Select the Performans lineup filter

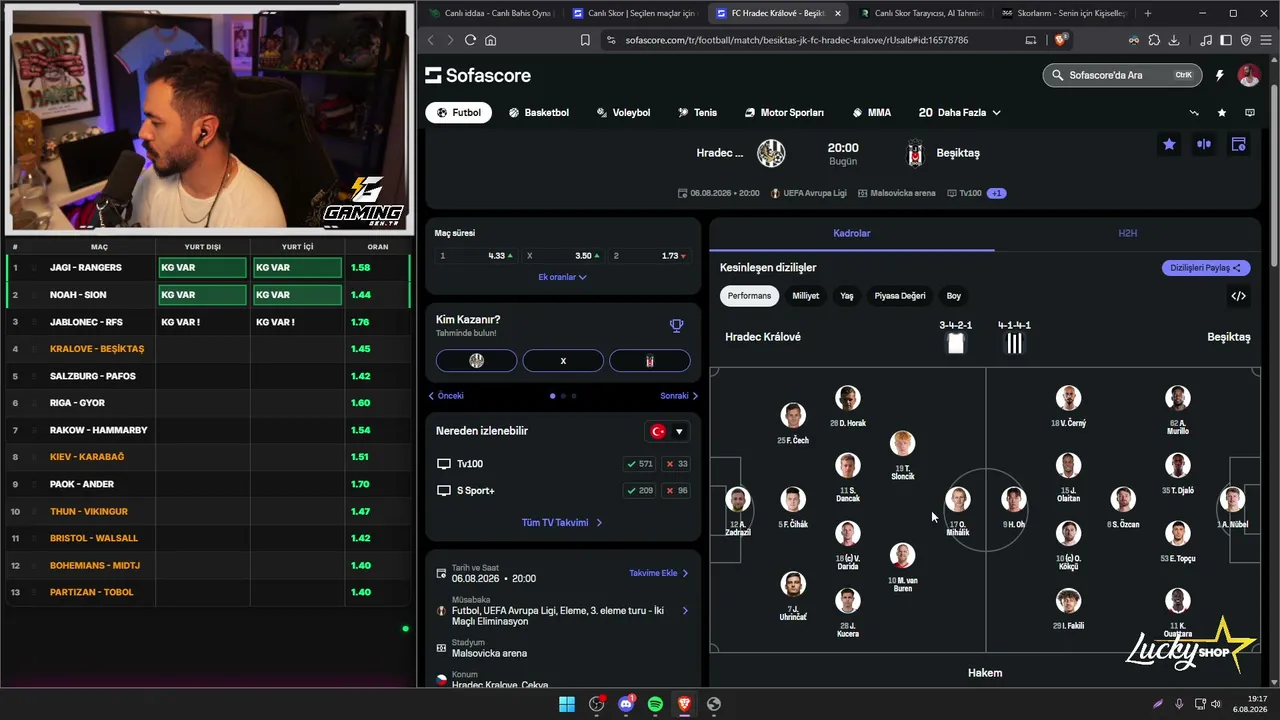749,296
